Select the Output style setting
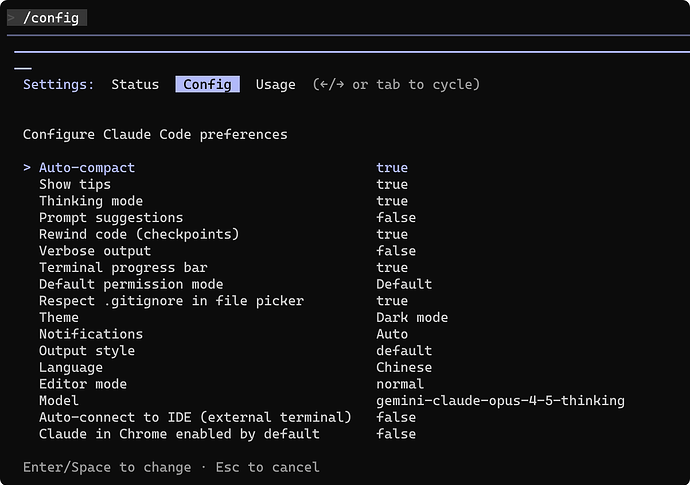The height and width of the screenshot is (485, 690). coord(87,351)
